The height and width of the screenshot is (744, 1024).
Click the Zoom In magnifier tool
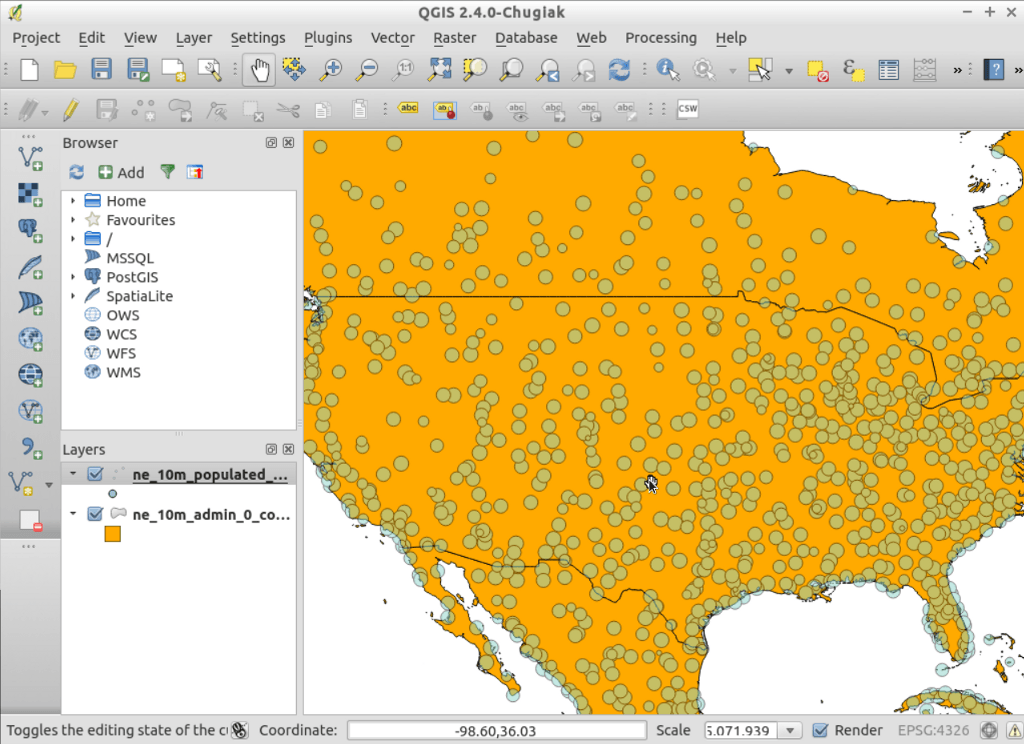pyautogui.click(x=331, y=70)
